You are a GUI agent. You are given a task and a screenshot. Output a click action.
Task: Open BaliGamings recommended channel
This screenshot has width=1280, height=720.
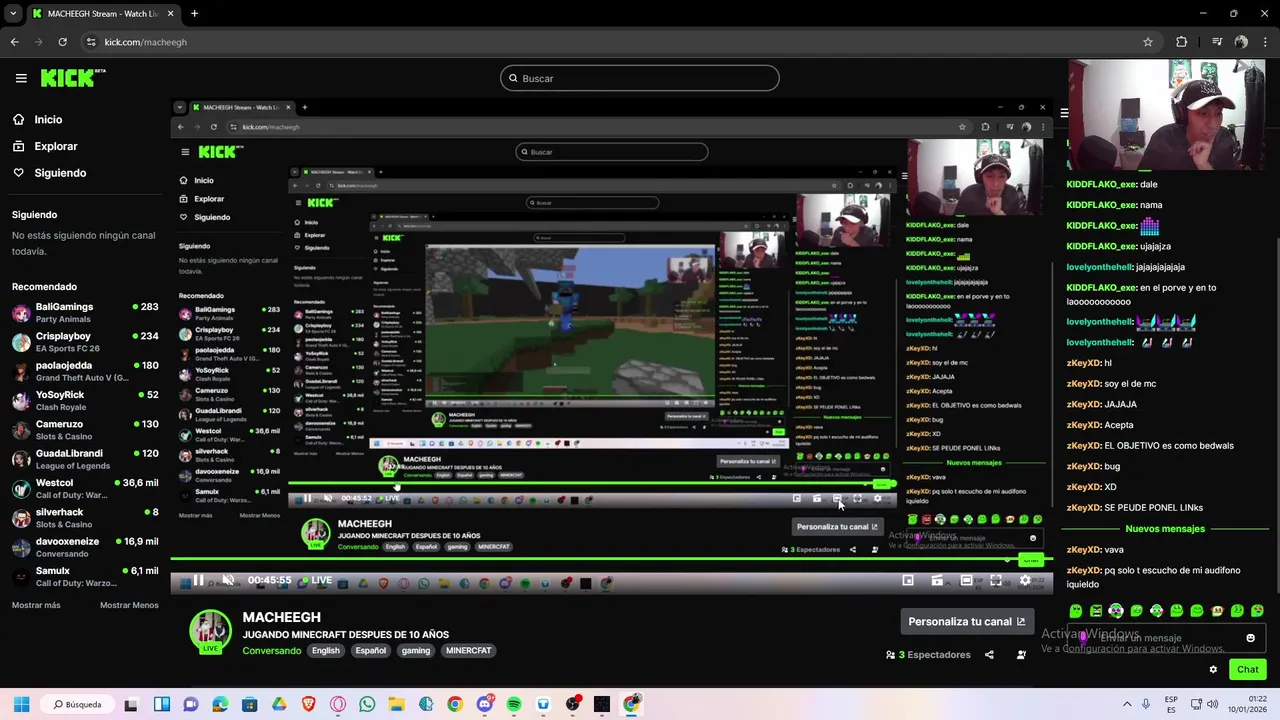(x=85, y=312)
